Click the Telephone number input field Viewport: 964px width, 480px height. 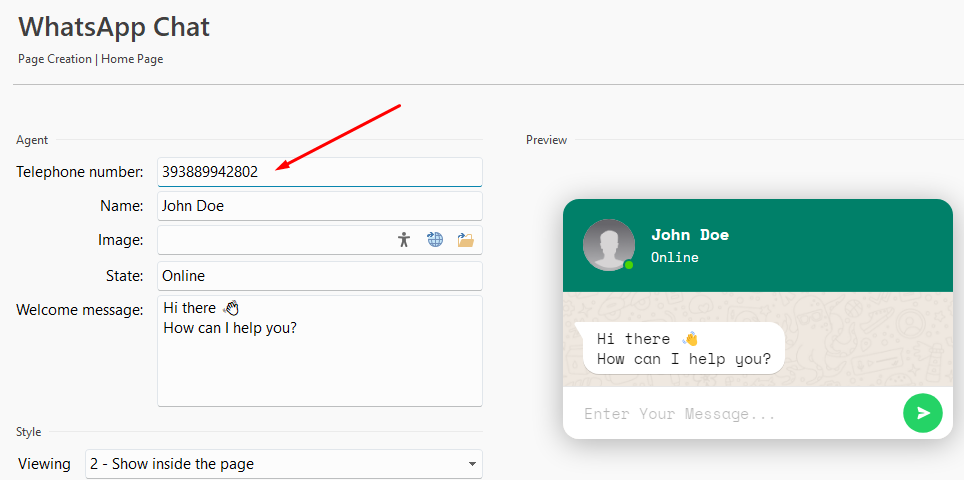click(x=320, y=172)
